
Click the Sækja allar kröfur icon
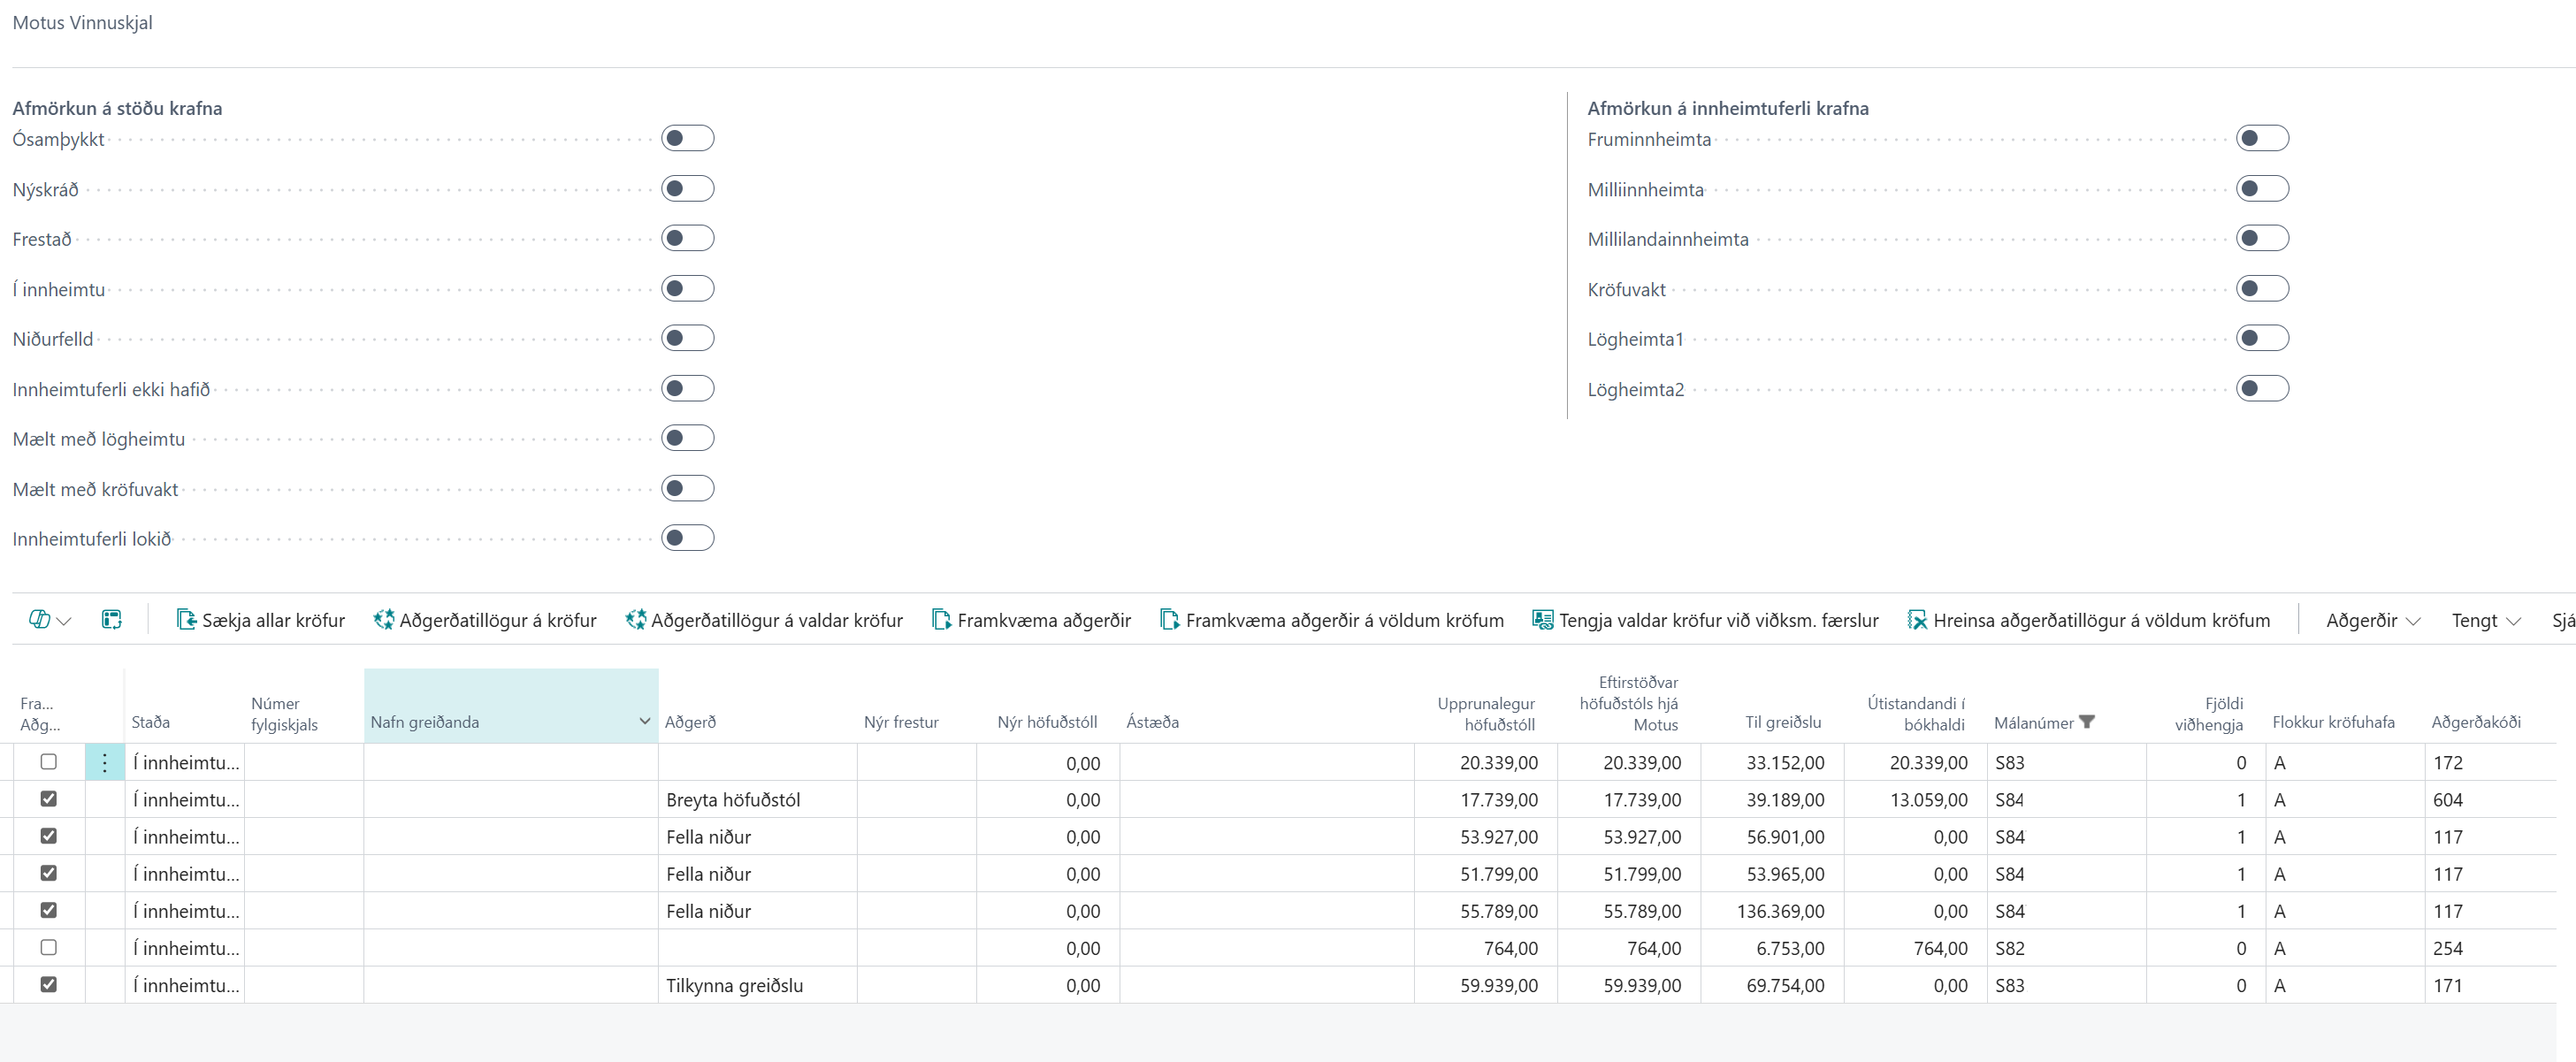click(186, 620)
